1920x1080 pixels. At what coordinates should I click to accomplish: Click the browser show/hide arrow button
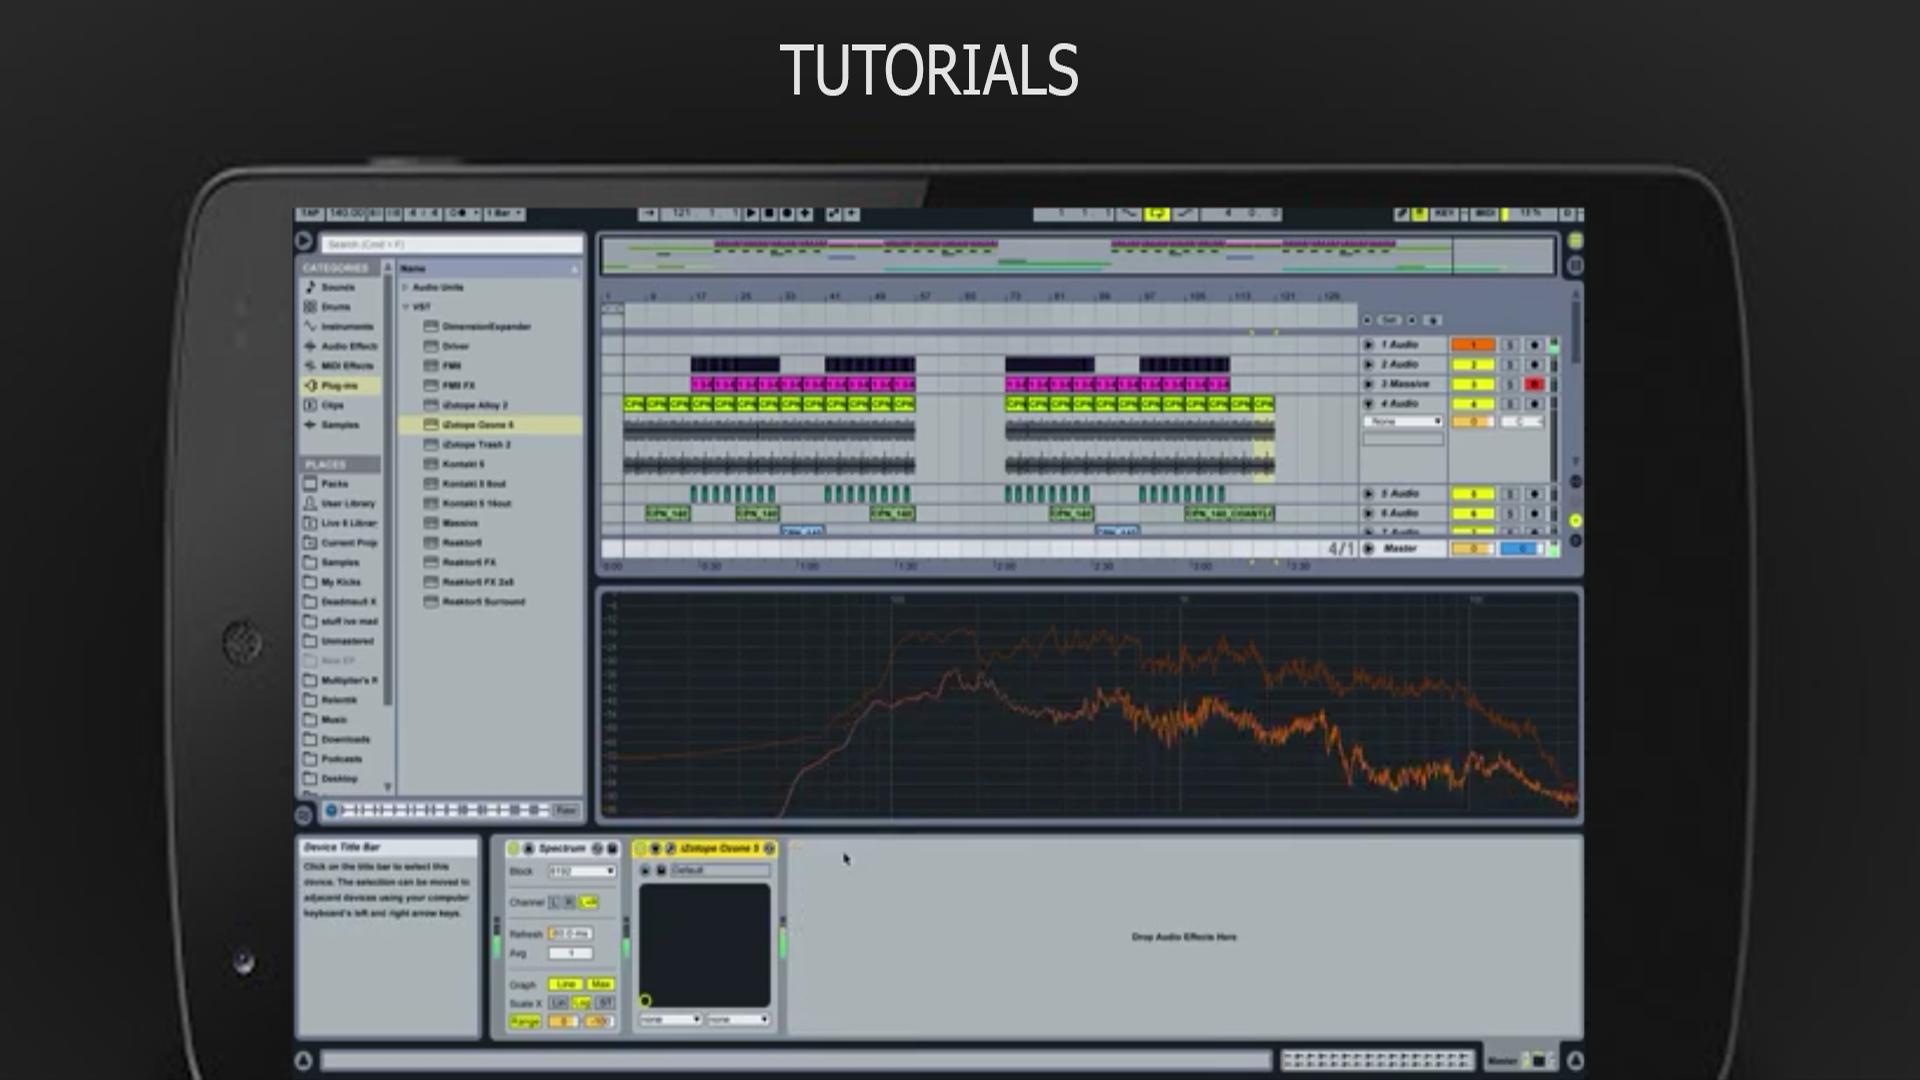[x=304, y=241]
